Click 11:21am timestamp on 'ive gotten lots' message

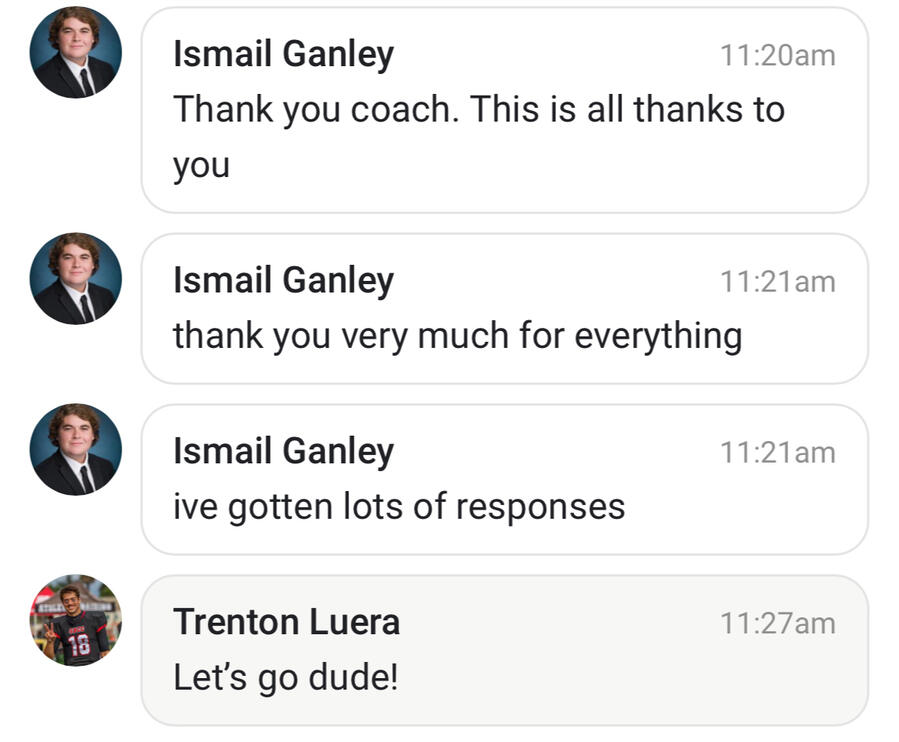pos(777,452)
